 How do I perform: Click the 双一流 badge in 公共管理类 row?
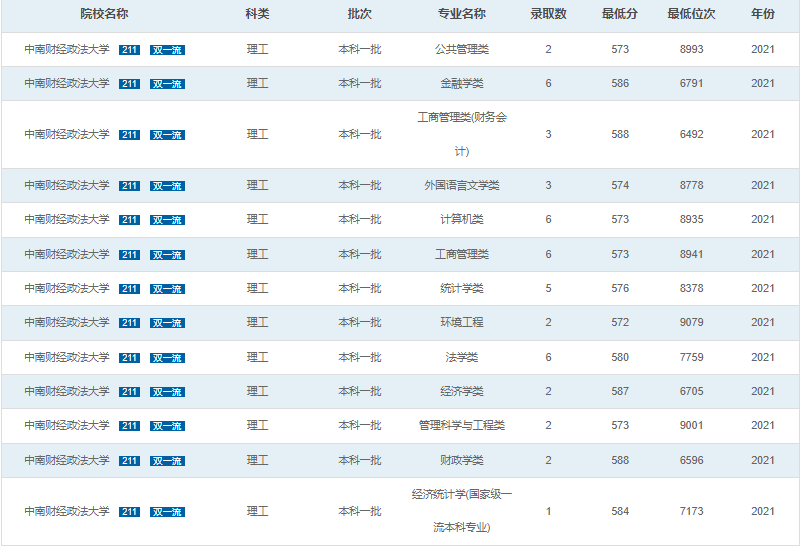[x=167, y=50]
